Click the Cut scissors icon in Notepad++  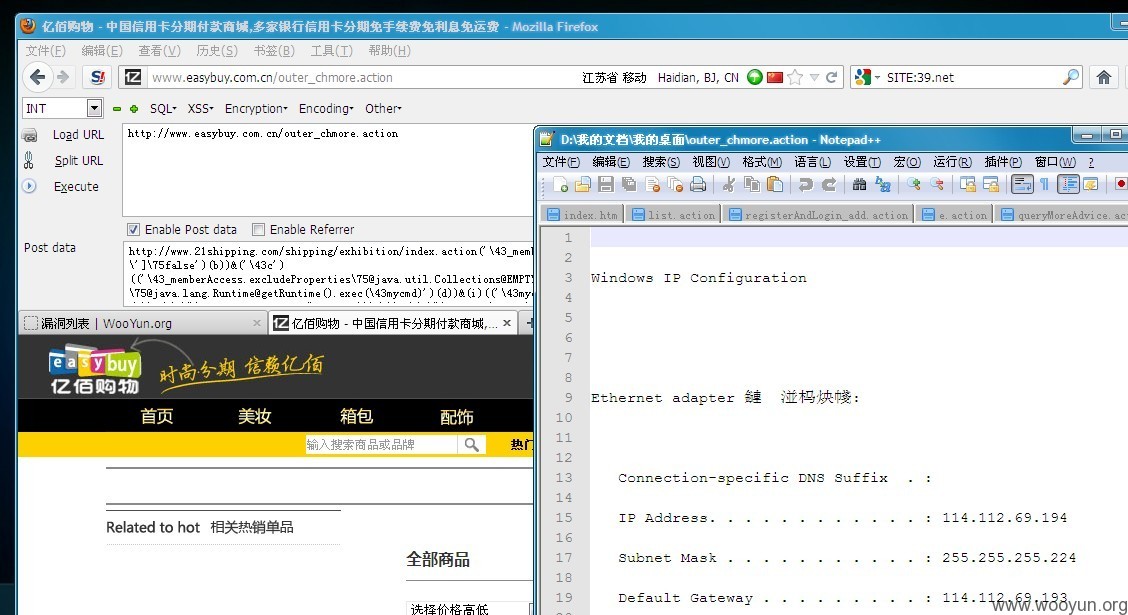[729, 185]
